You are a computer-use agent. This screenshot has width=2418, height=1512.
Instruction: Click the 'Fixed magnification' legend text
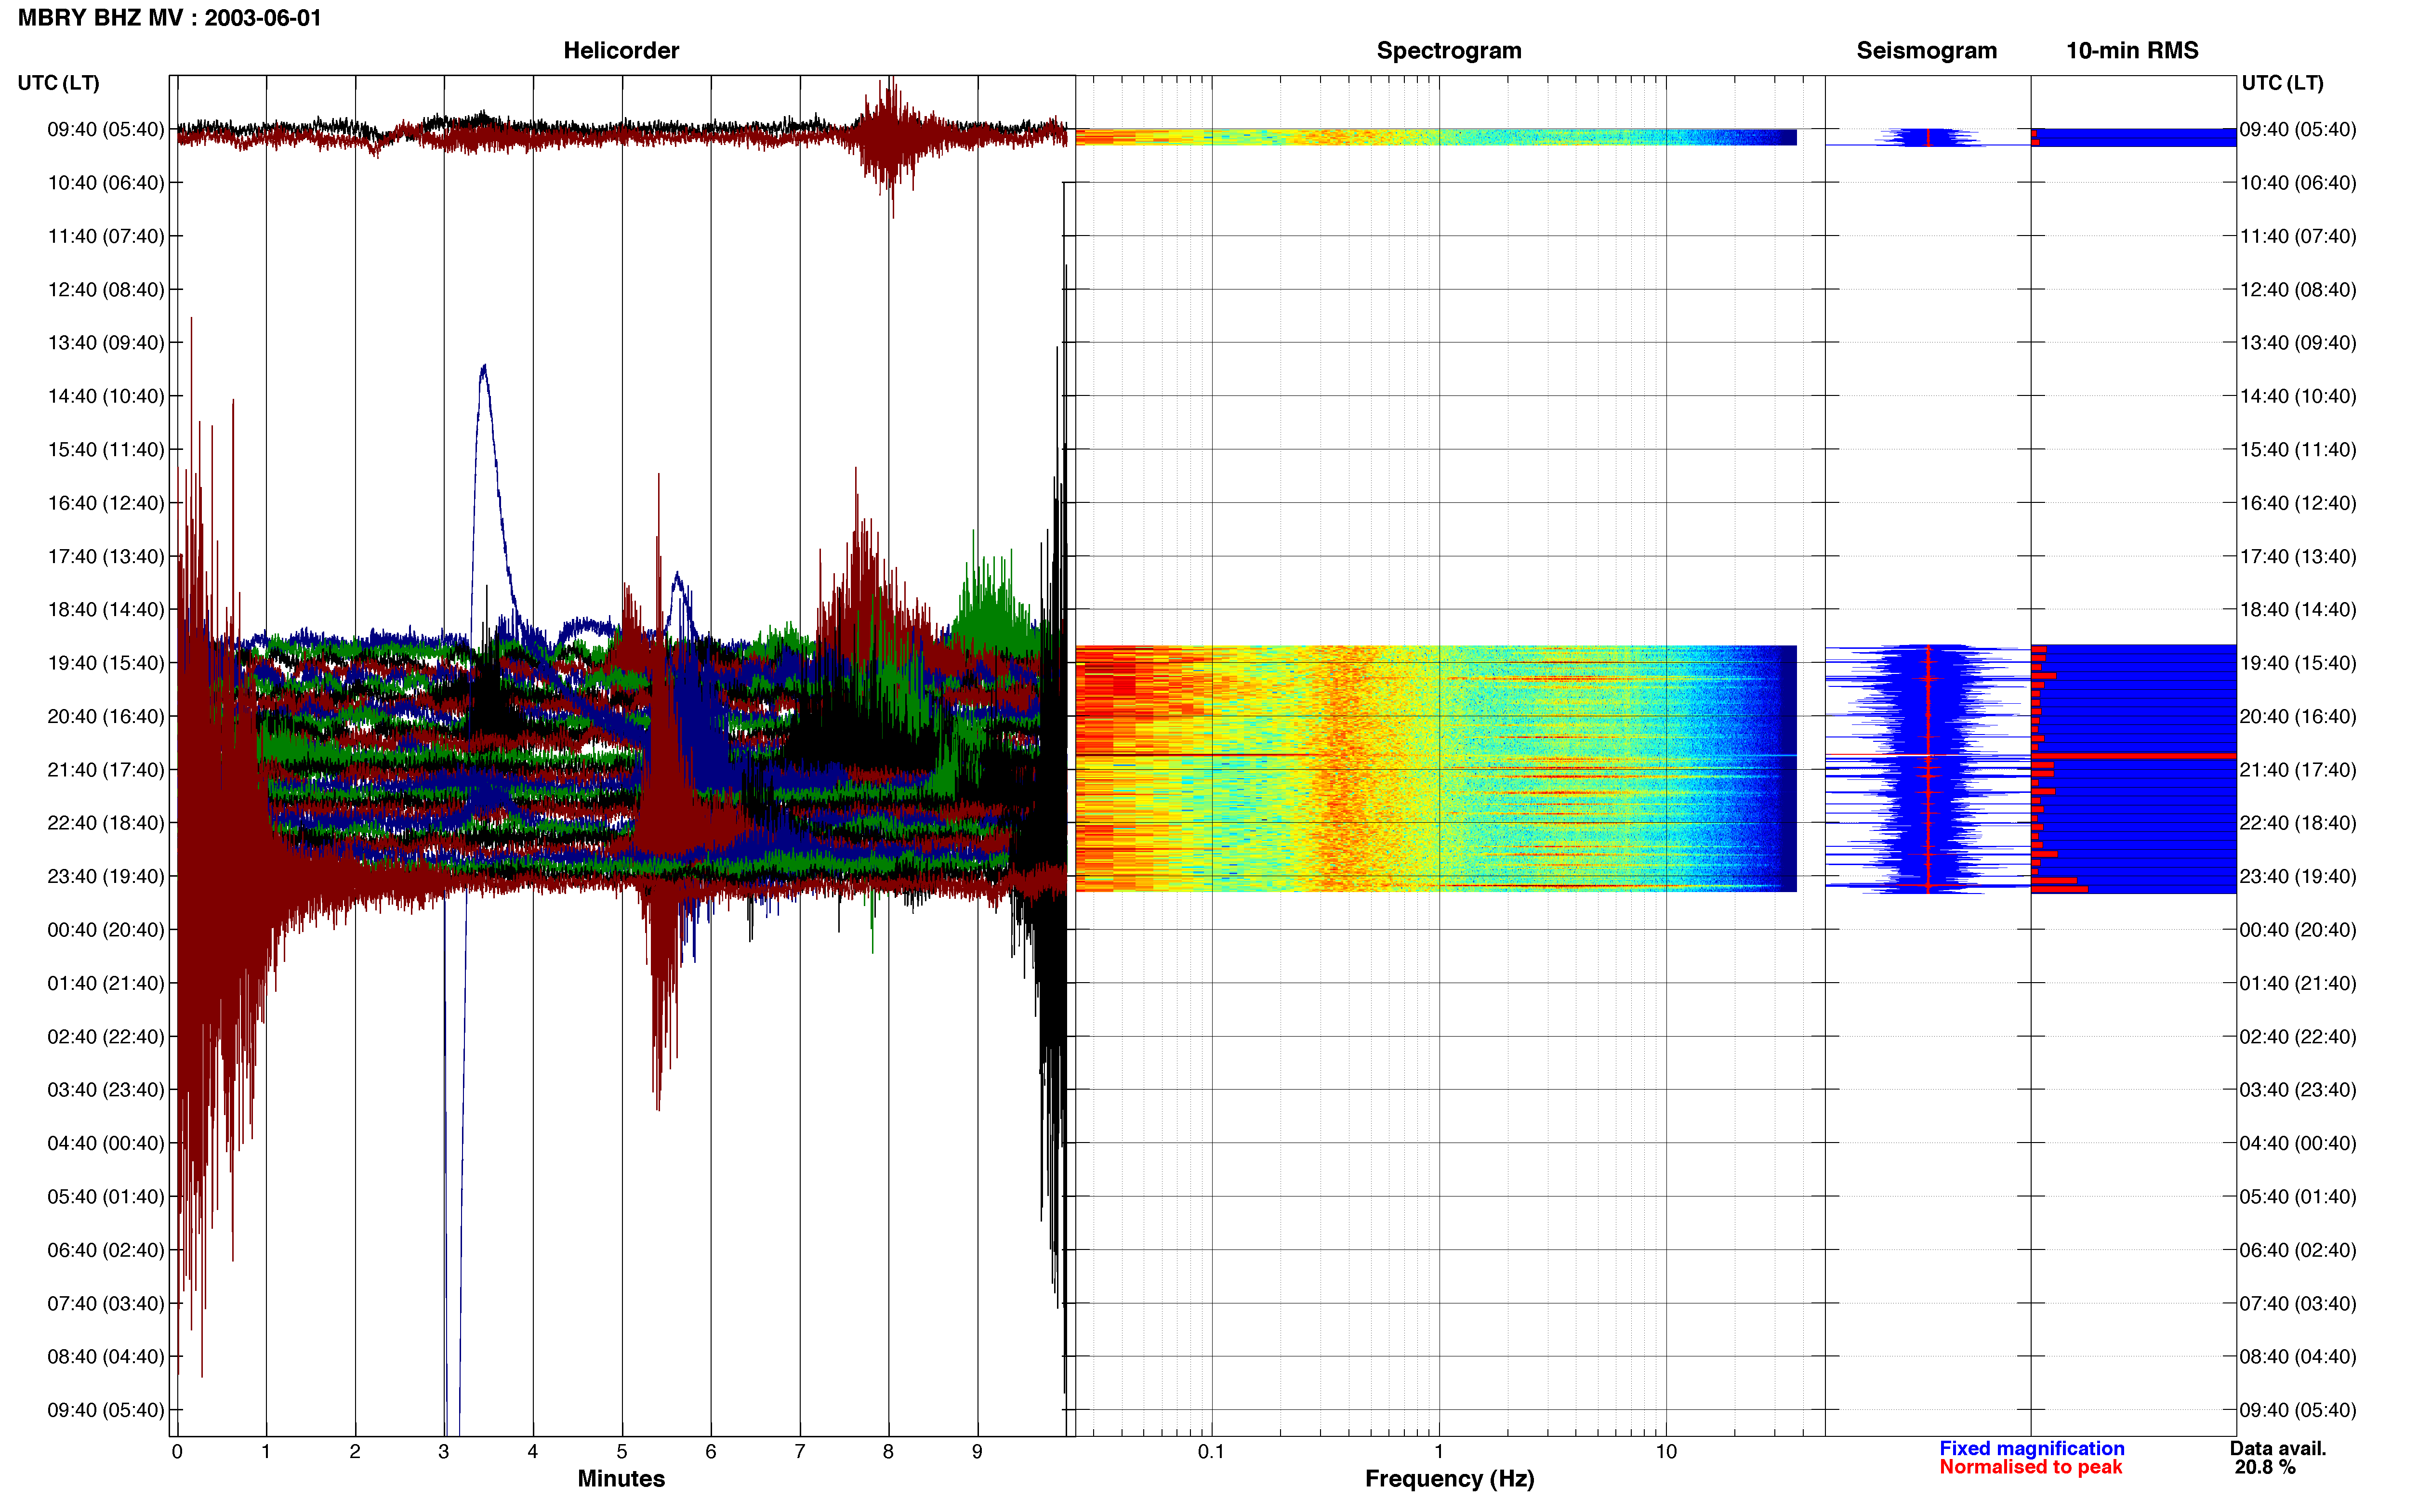(2032, 1448)
